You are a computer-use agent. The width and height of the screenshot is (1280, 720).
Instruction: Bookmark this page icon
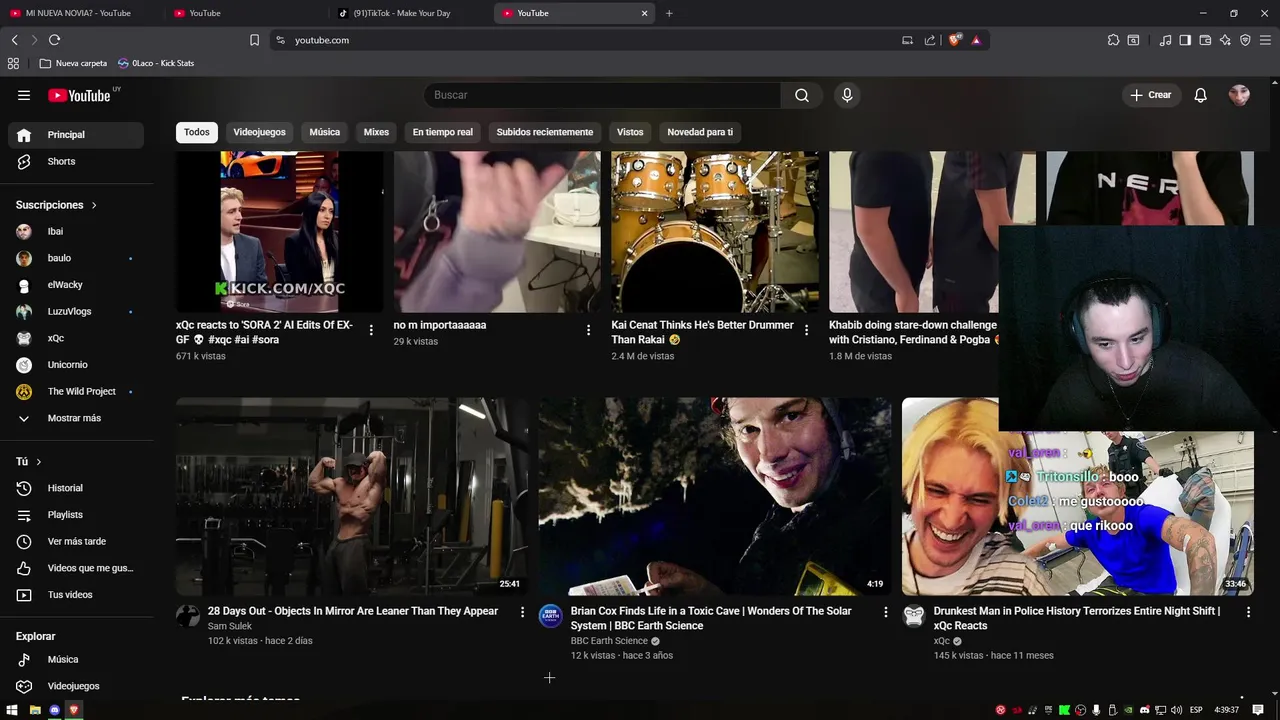pyautogui.click(x=254, y=40)
